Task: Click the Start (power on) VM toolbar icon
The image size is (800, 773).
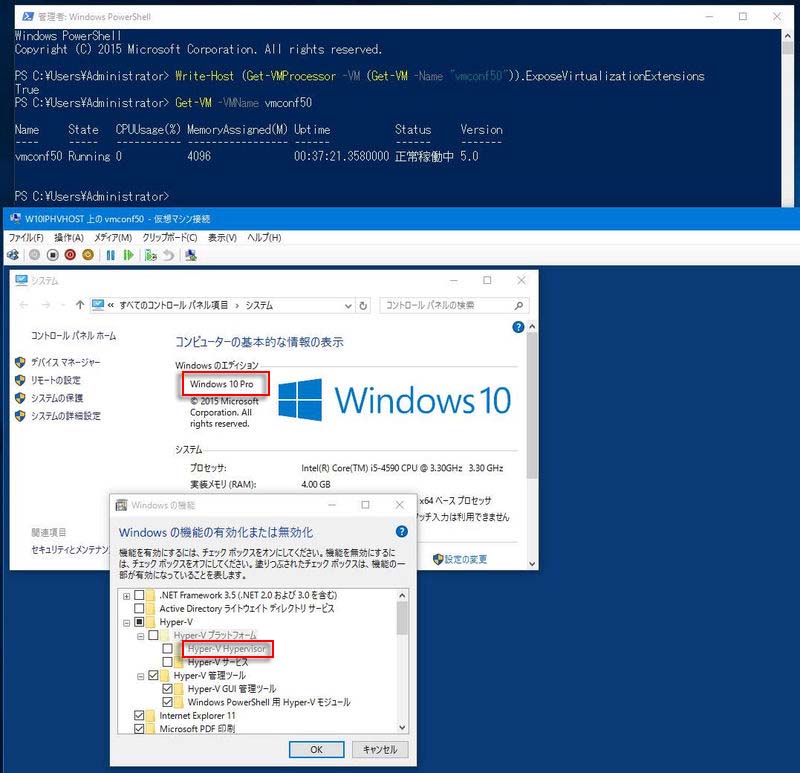Action: (34, 255)
